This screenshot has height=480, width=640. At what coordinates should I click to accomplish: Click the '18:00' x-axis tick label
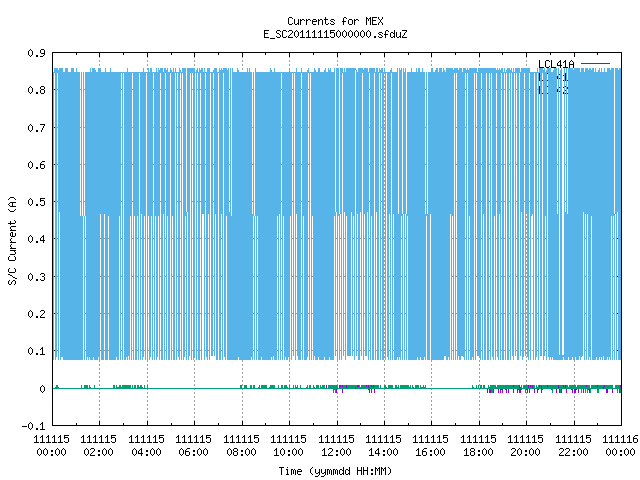(x=478, y=452)
